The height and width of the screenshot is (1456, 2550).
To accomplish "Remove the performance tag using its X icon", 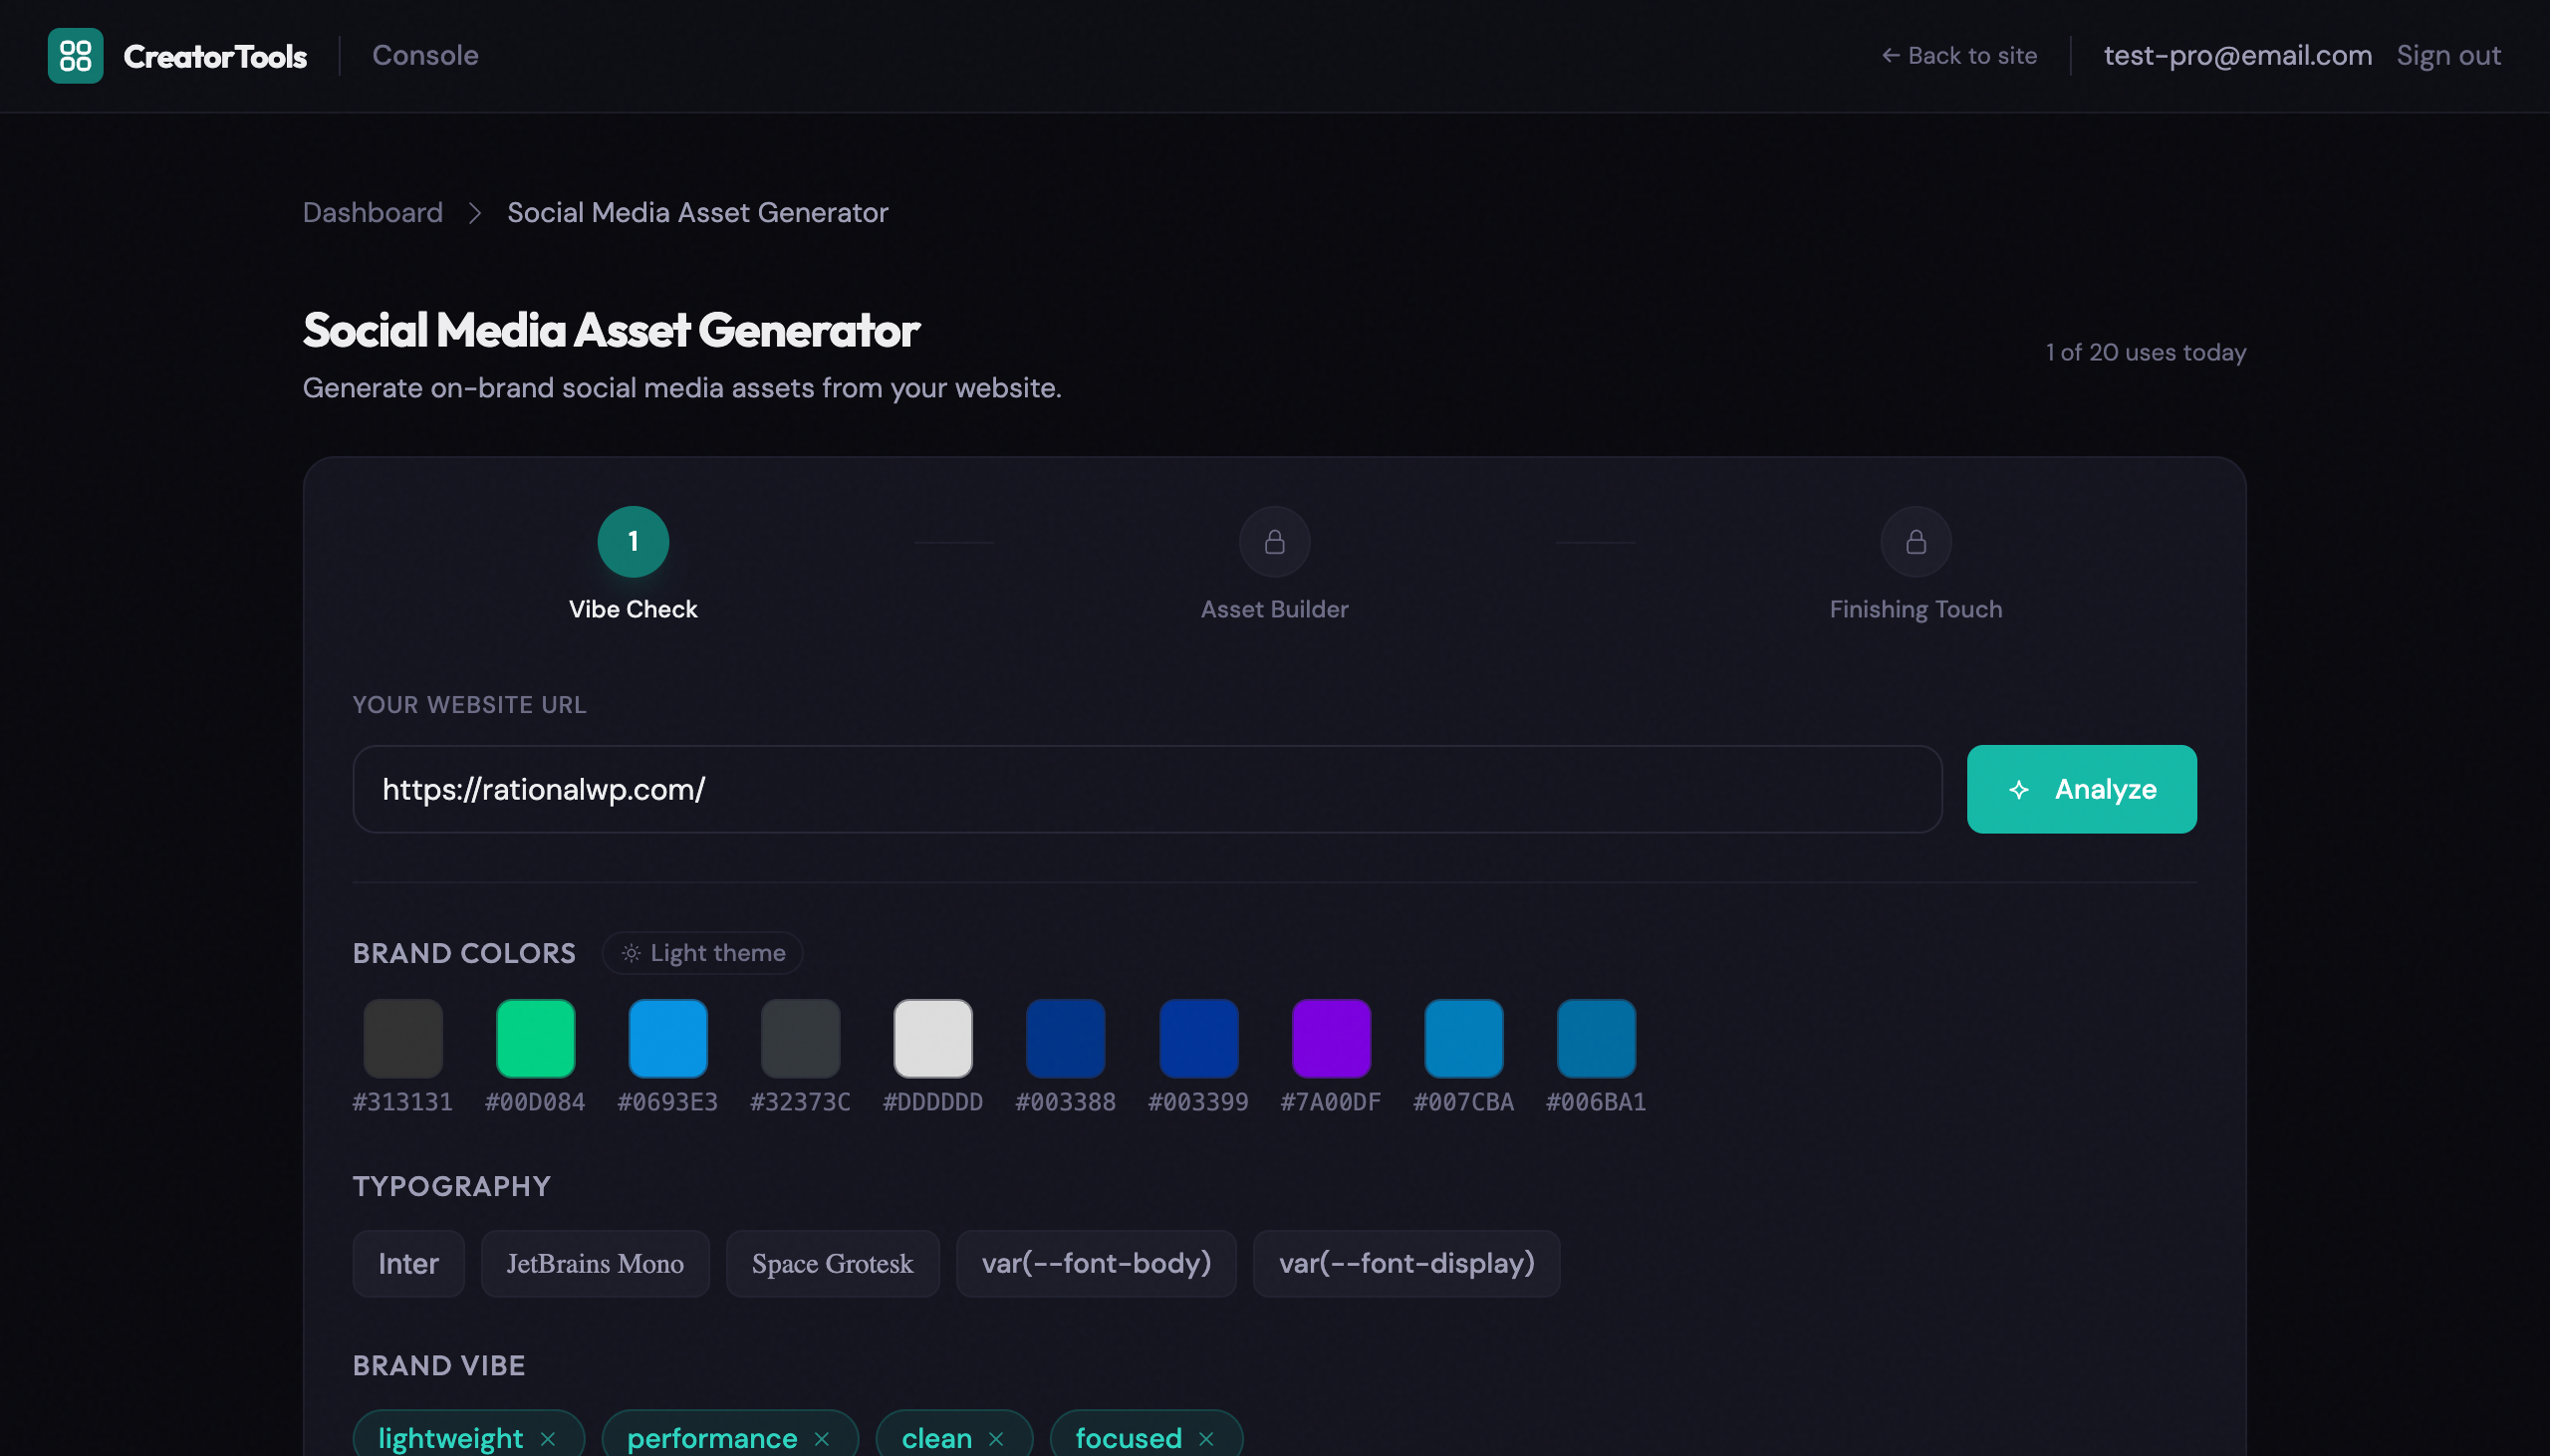I will (822, 1438).
